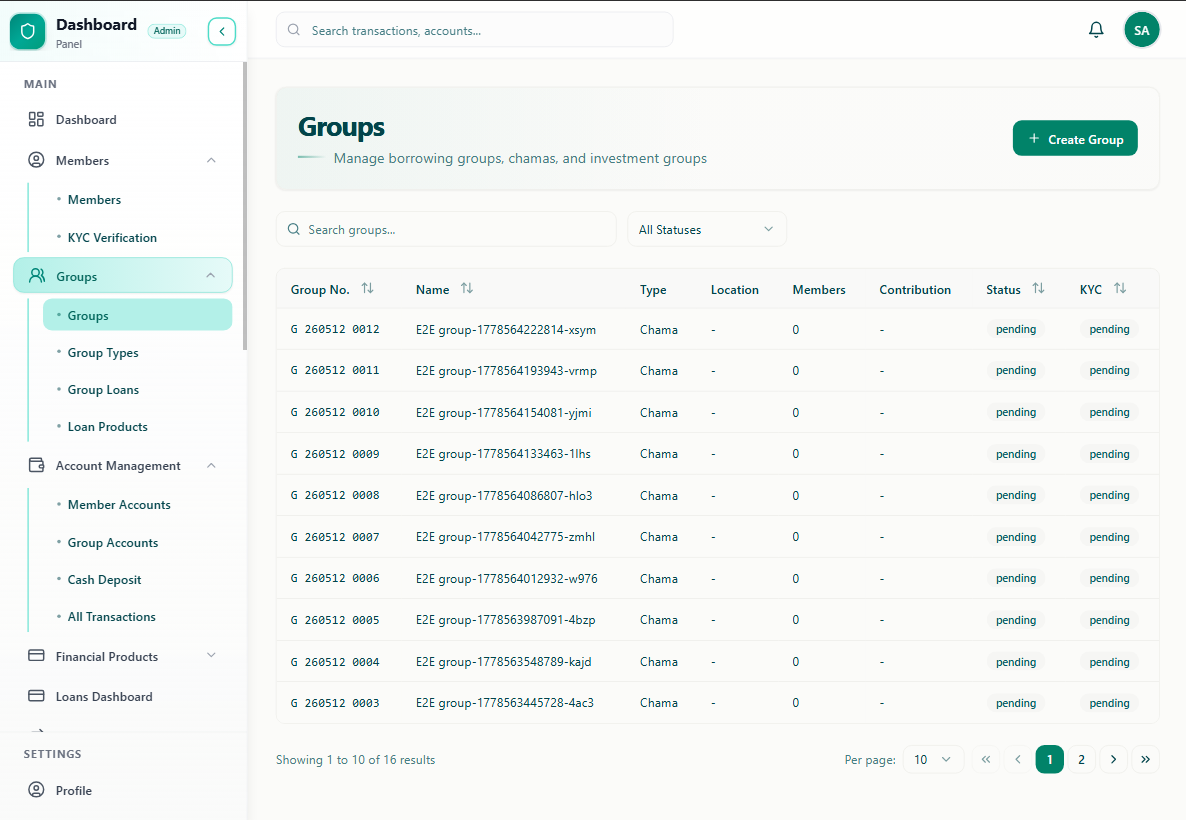Click the Create Group button

[x=1075, y=138]
